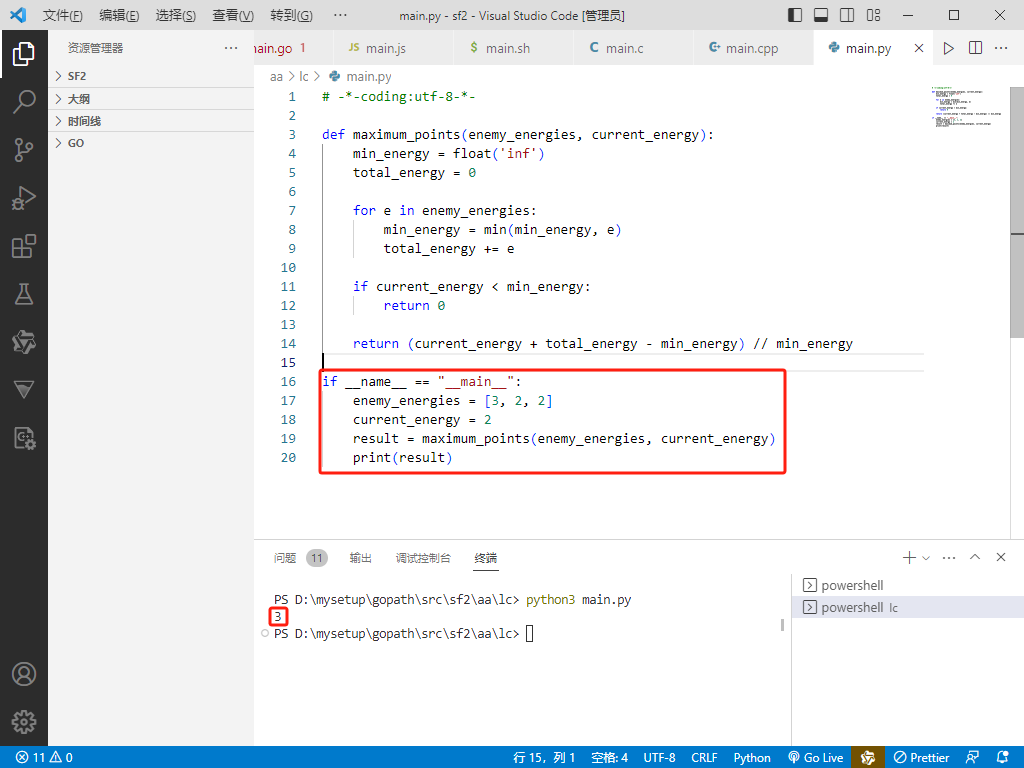
Task: Click the aa breadcrumb segment
Action: (276, 76)
